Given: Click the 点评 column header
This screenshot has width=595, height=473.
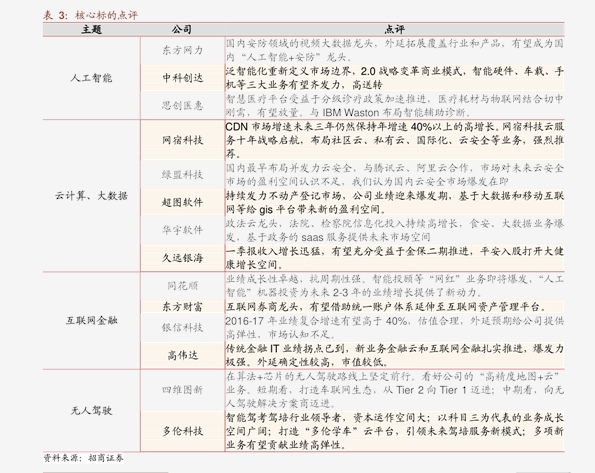Looking at the screenshot, I should (395, 29).
